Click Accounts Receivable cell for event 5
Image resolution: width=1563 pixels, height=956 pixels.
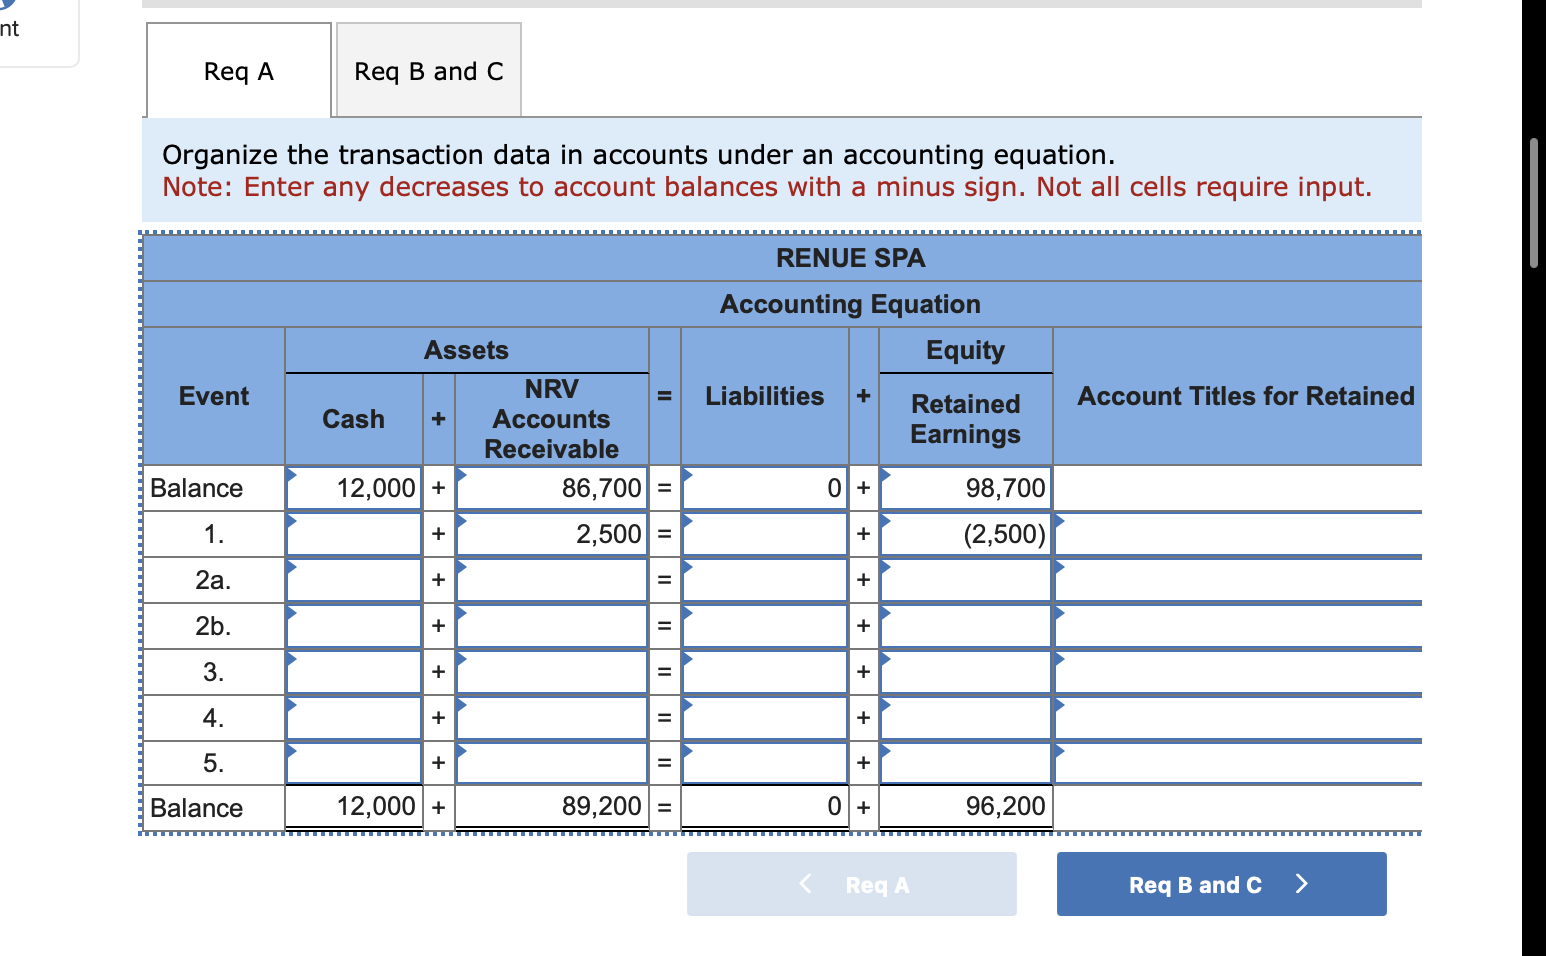pos(552,763)
